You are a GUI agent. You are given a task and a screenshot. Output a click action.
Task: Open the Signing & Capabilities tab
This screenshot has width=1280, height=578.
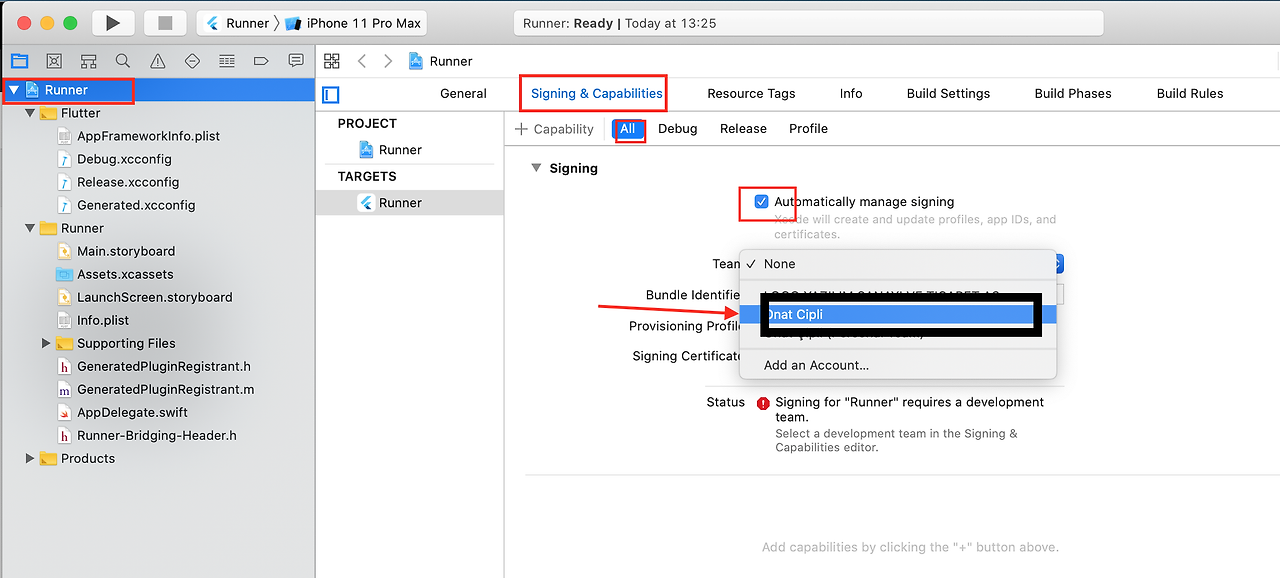(596, 93)
